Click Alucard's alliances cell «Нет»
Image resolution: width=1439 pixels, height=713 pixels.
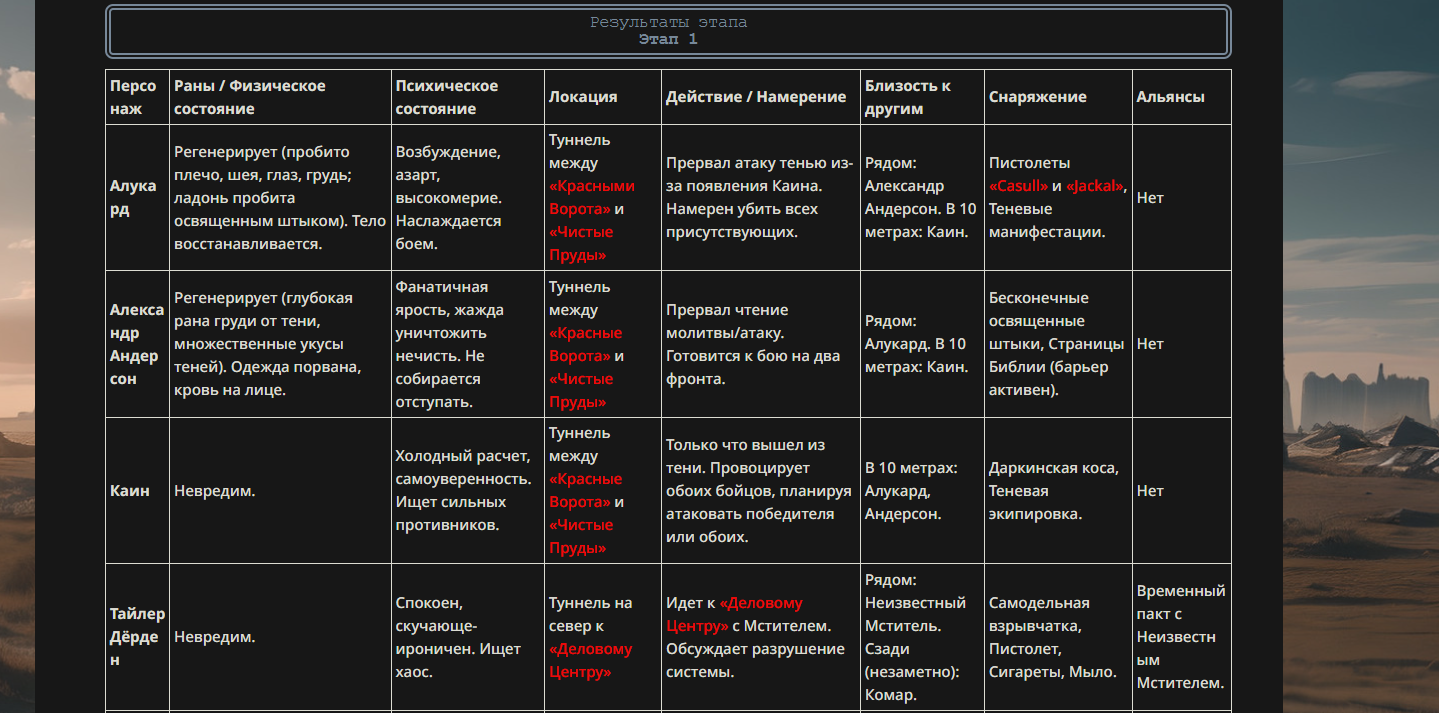pyautogui.click(x=1181, y=198)
